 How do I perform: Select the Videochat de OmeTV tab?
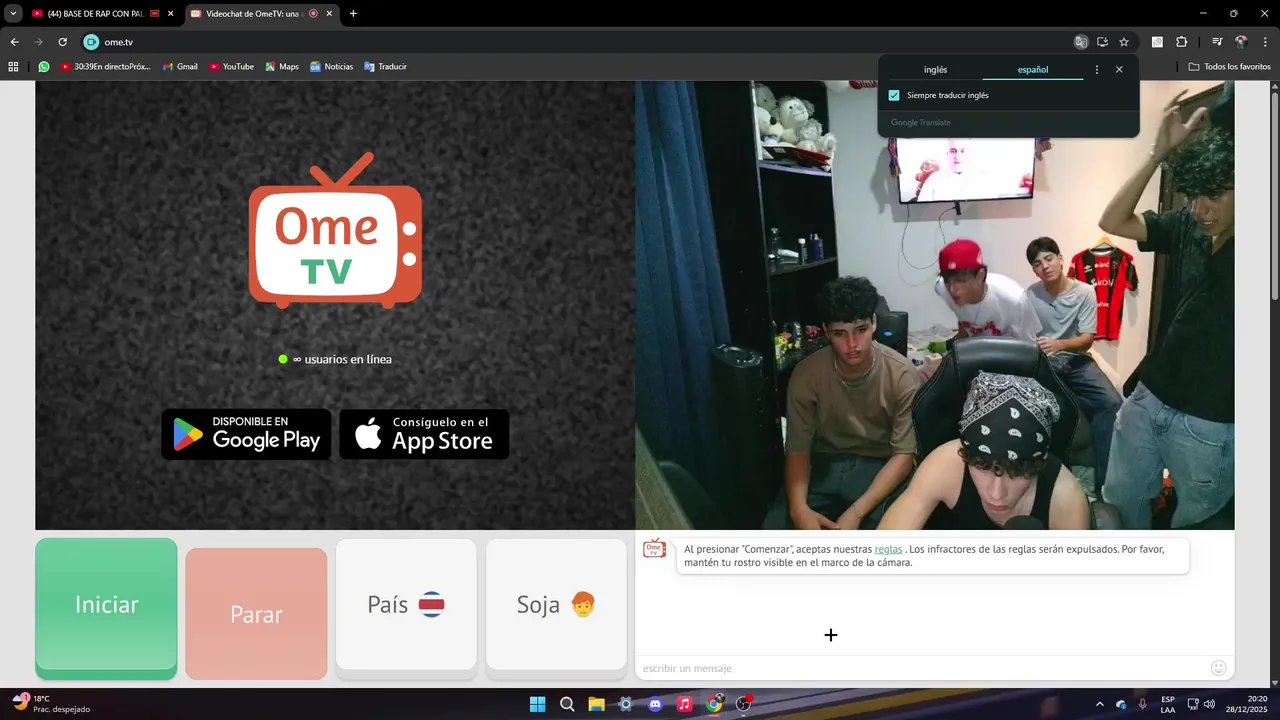pos(252,14)
